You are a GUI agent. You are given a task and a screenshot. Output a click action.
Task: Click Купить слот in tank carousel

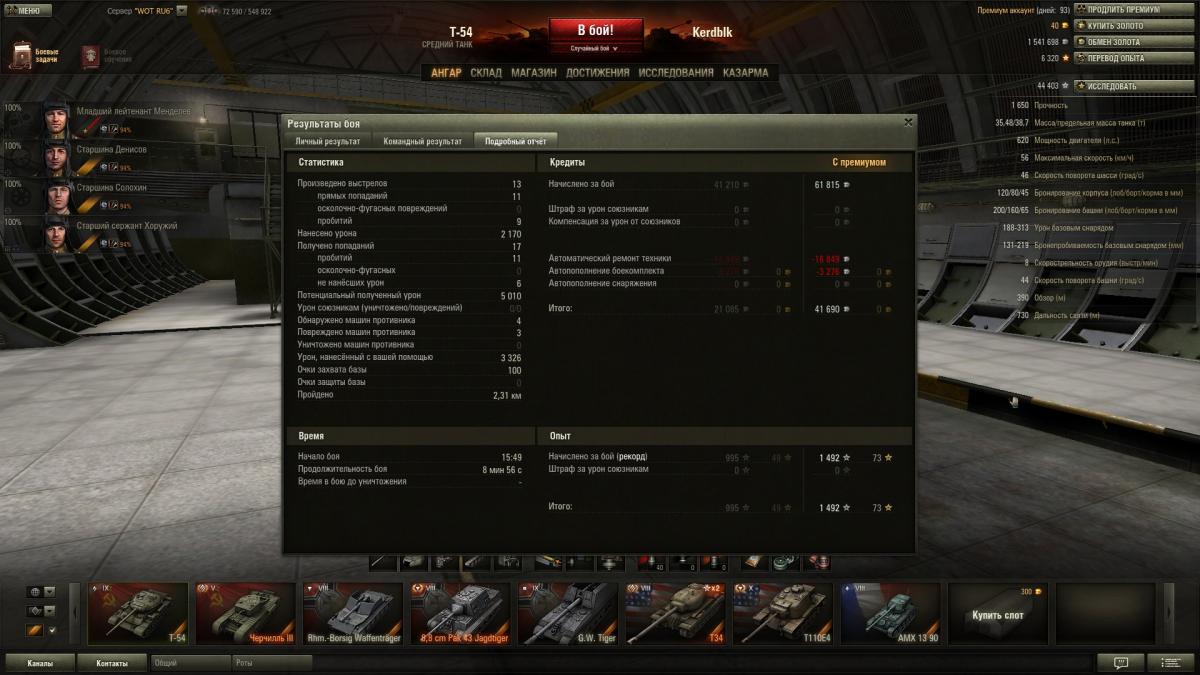click(x=998, y=613)
